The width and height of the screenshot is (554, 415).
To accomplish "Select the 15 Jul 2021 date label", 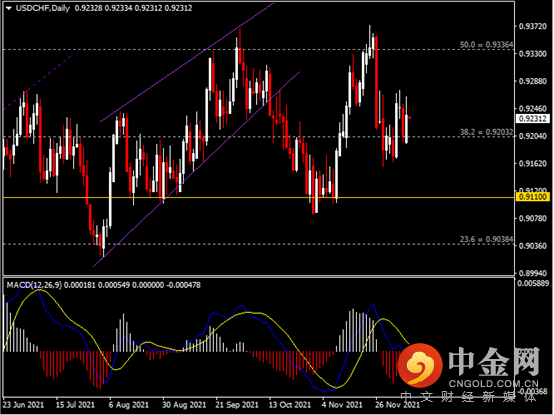I will (75, 405).
